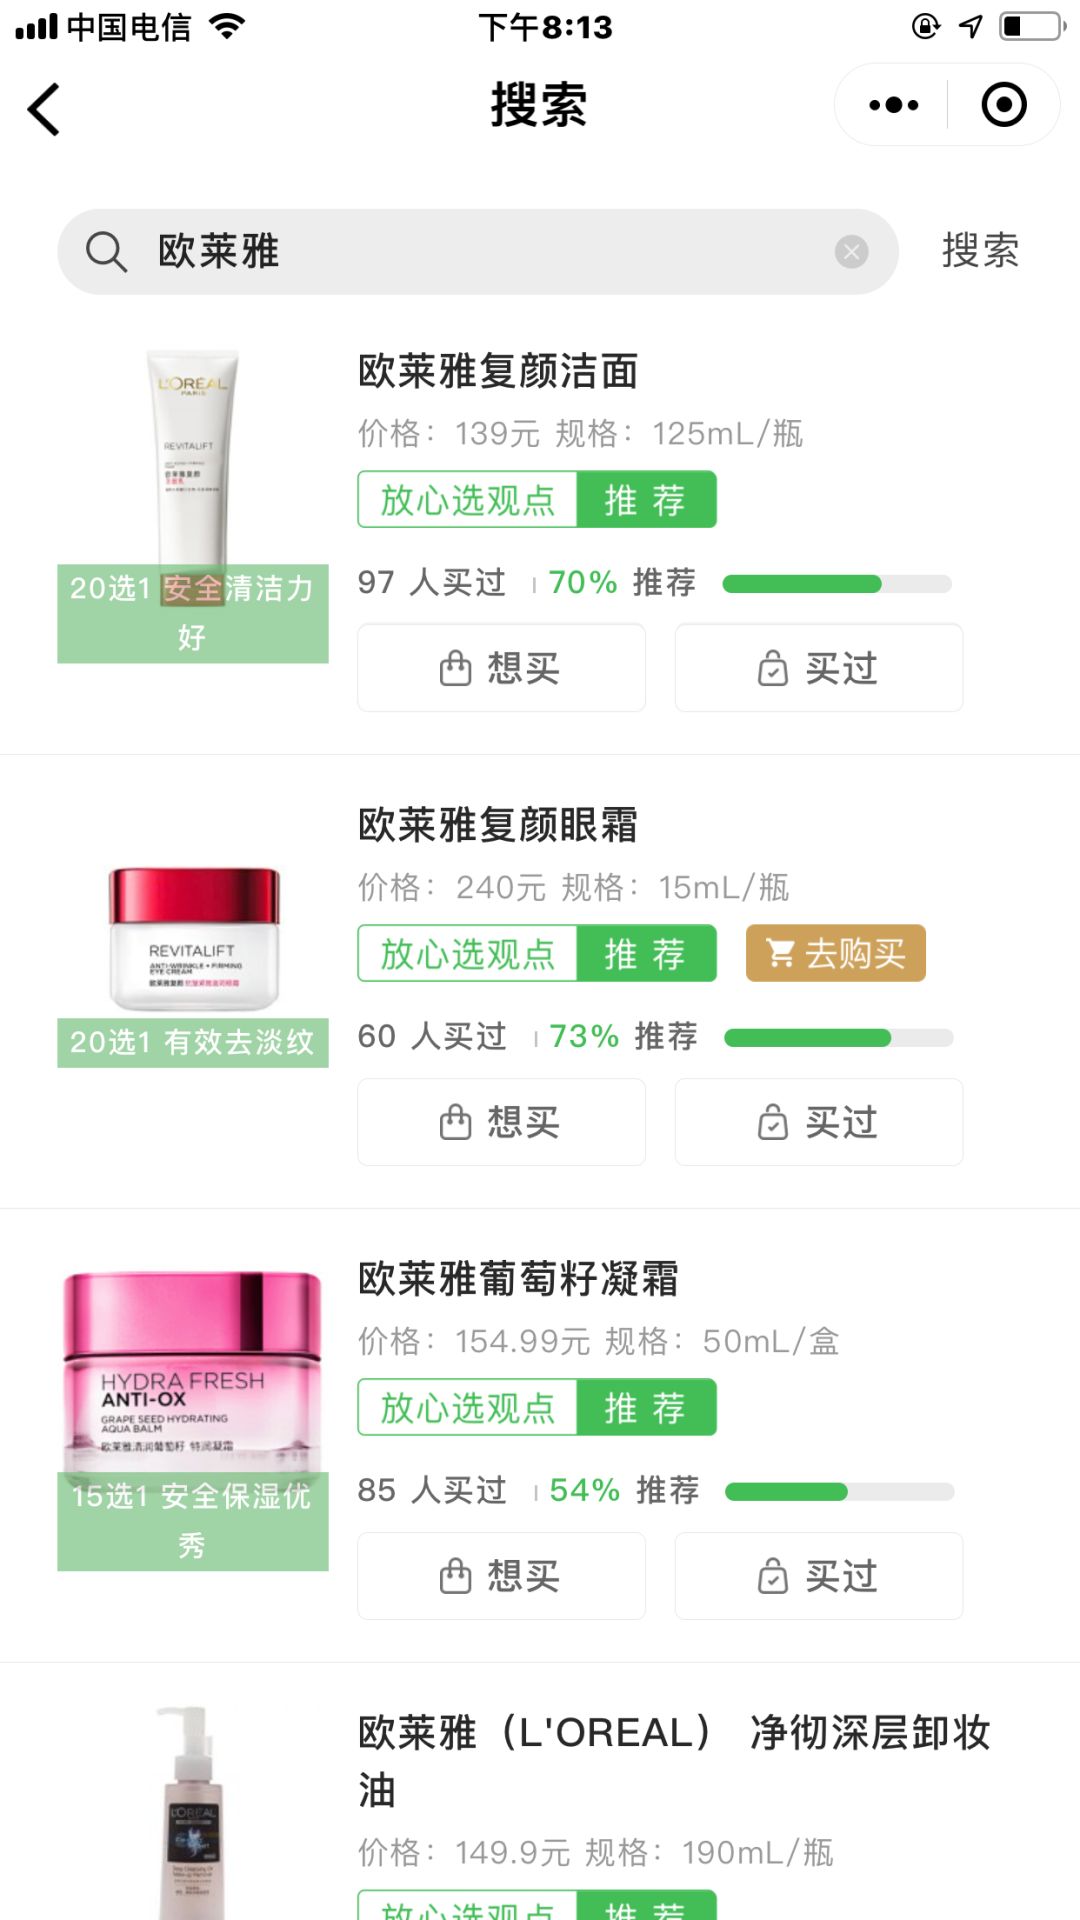Mark 欧莱雅葡萄籽凝霜 as 想买

[x=501, y=1576]
